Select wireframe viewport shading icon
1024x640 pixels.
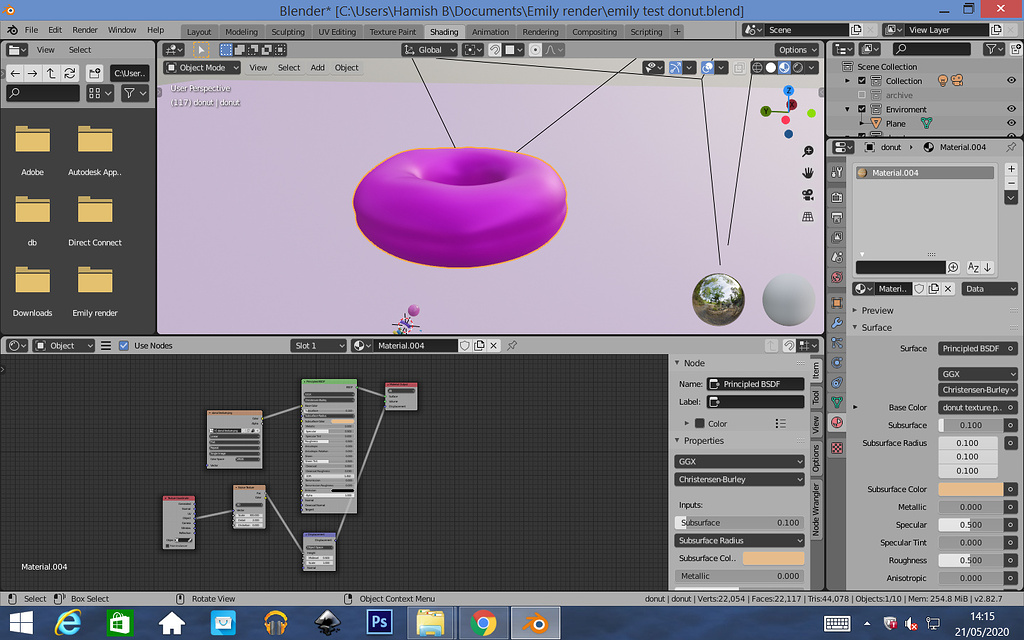[757, 67]
